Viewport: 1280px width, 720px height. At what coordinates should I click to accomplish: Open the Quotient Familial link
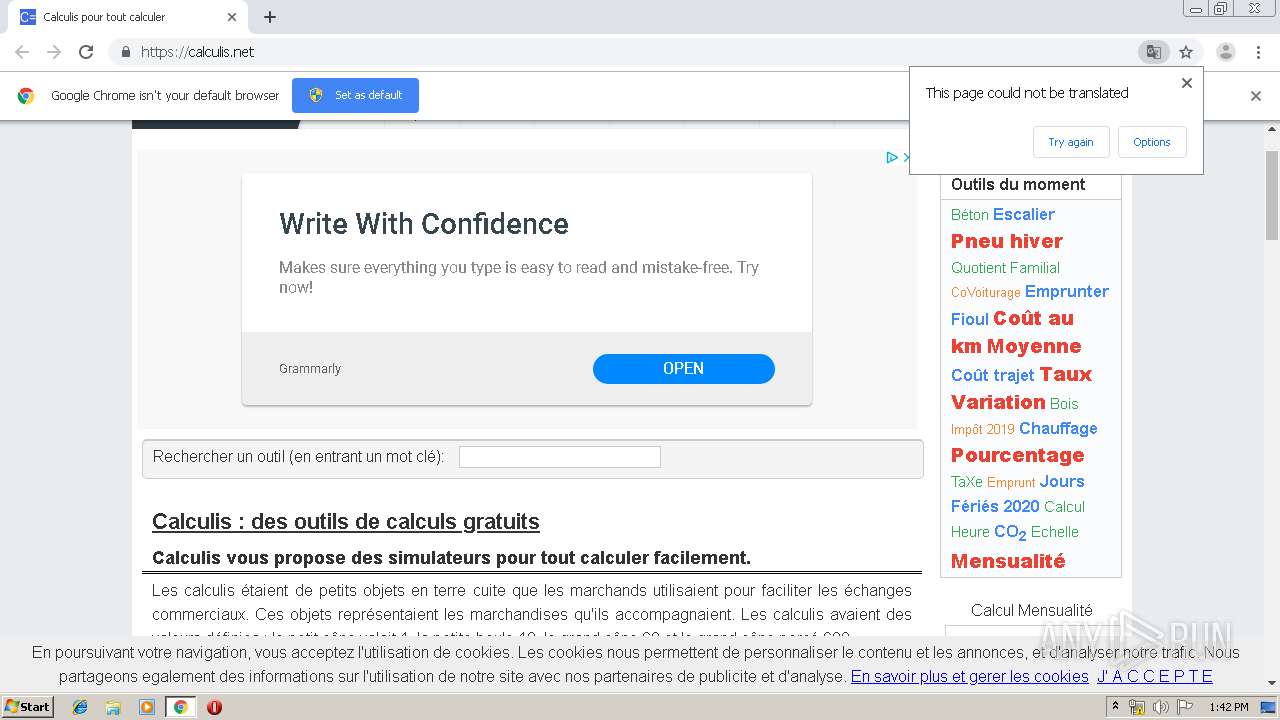point(1005,268)
